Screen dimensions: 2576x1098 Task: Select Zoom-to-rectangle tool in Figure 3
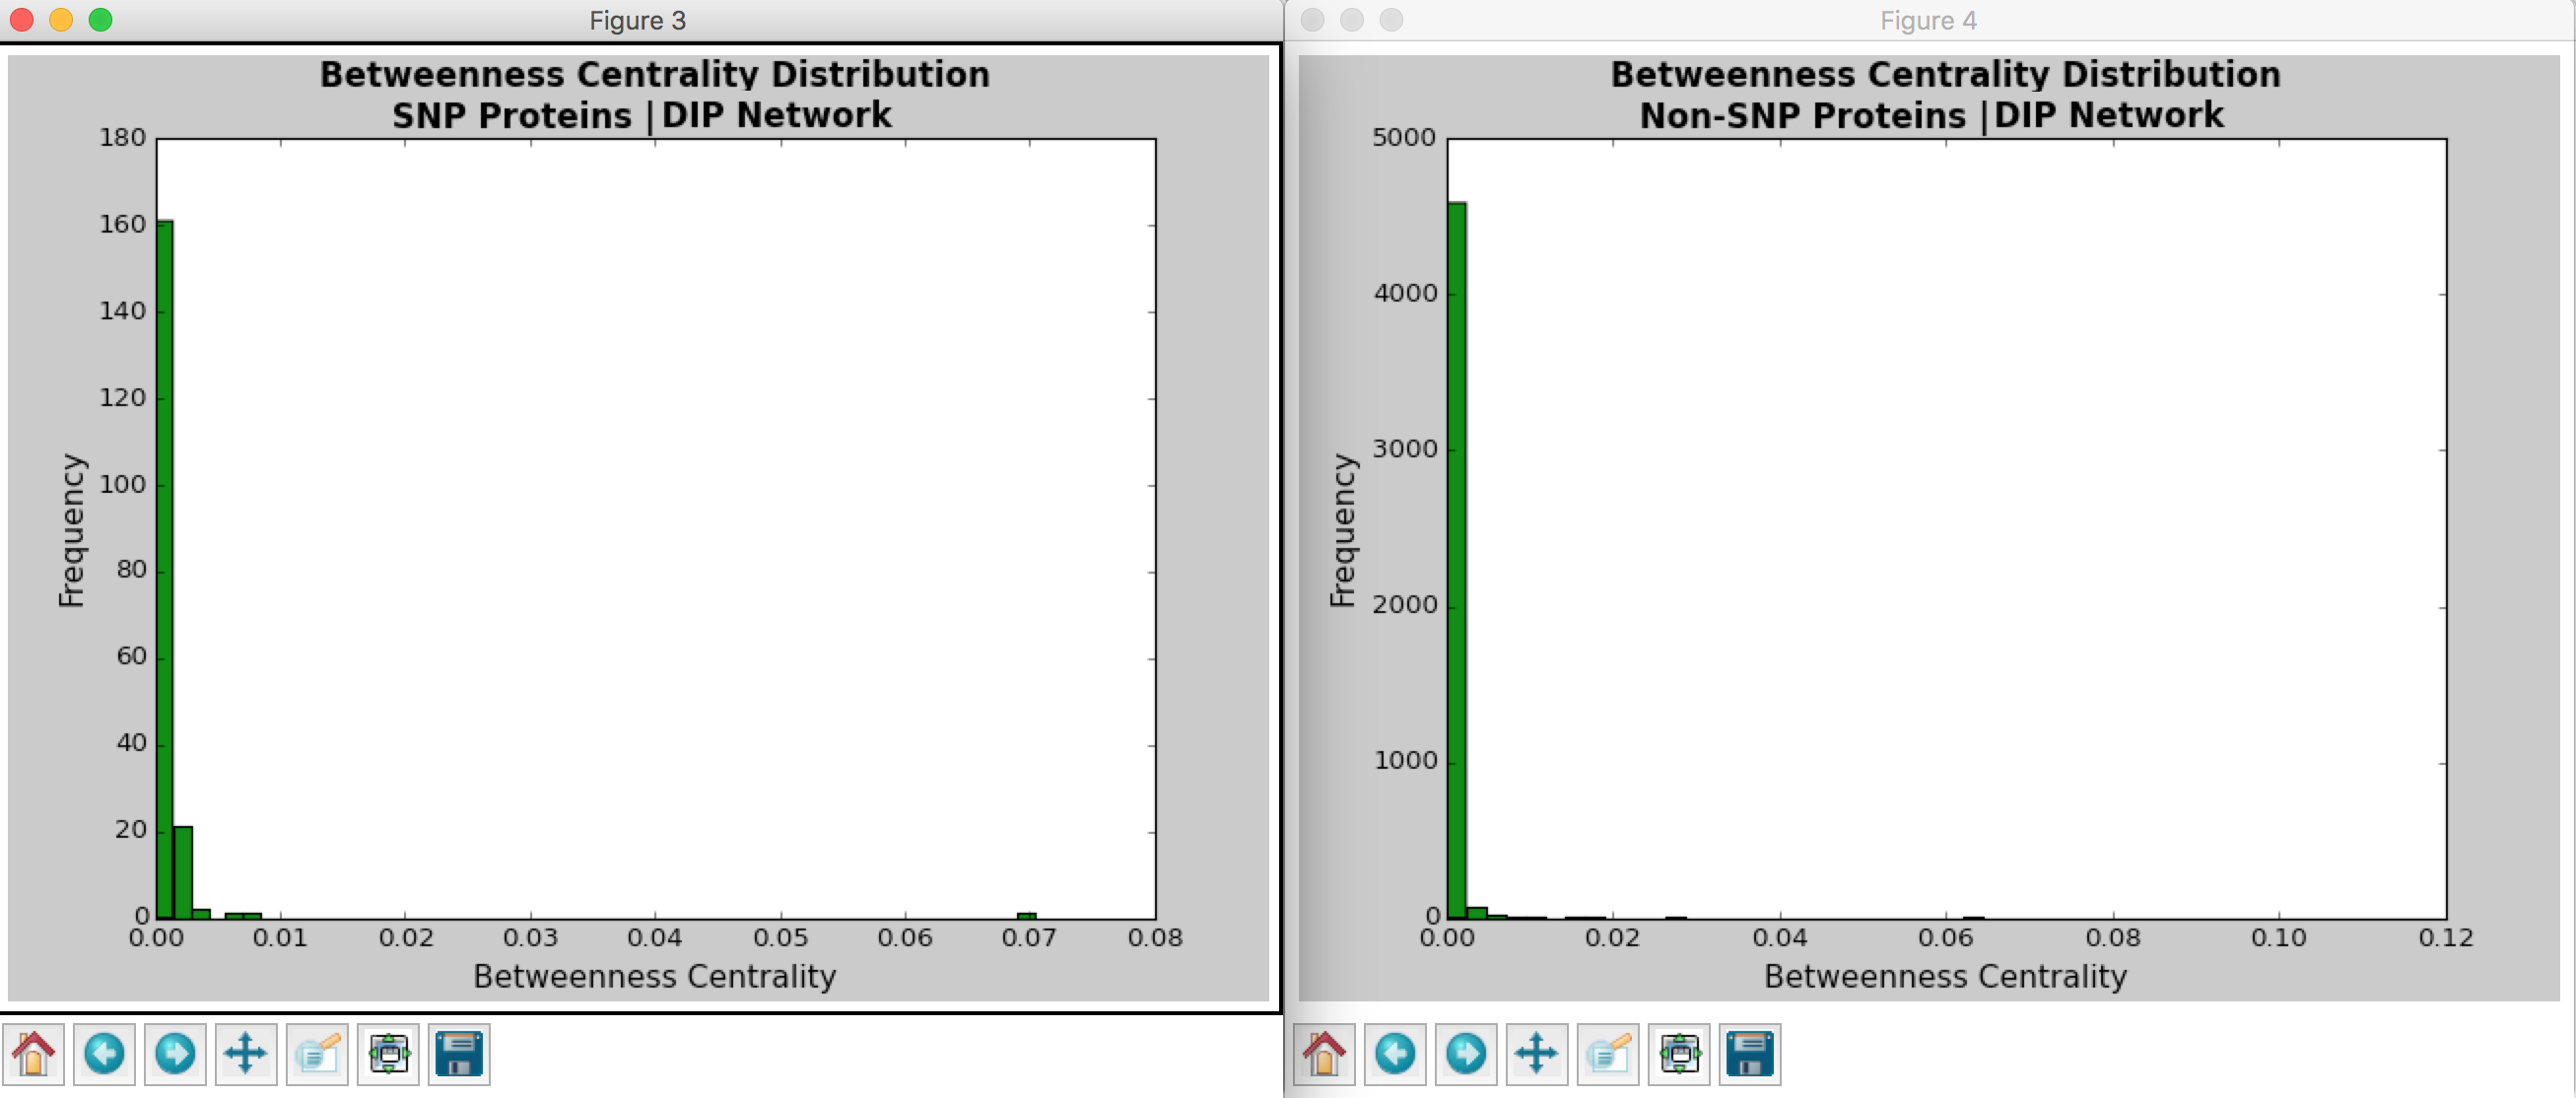(x=317, y=1054)
